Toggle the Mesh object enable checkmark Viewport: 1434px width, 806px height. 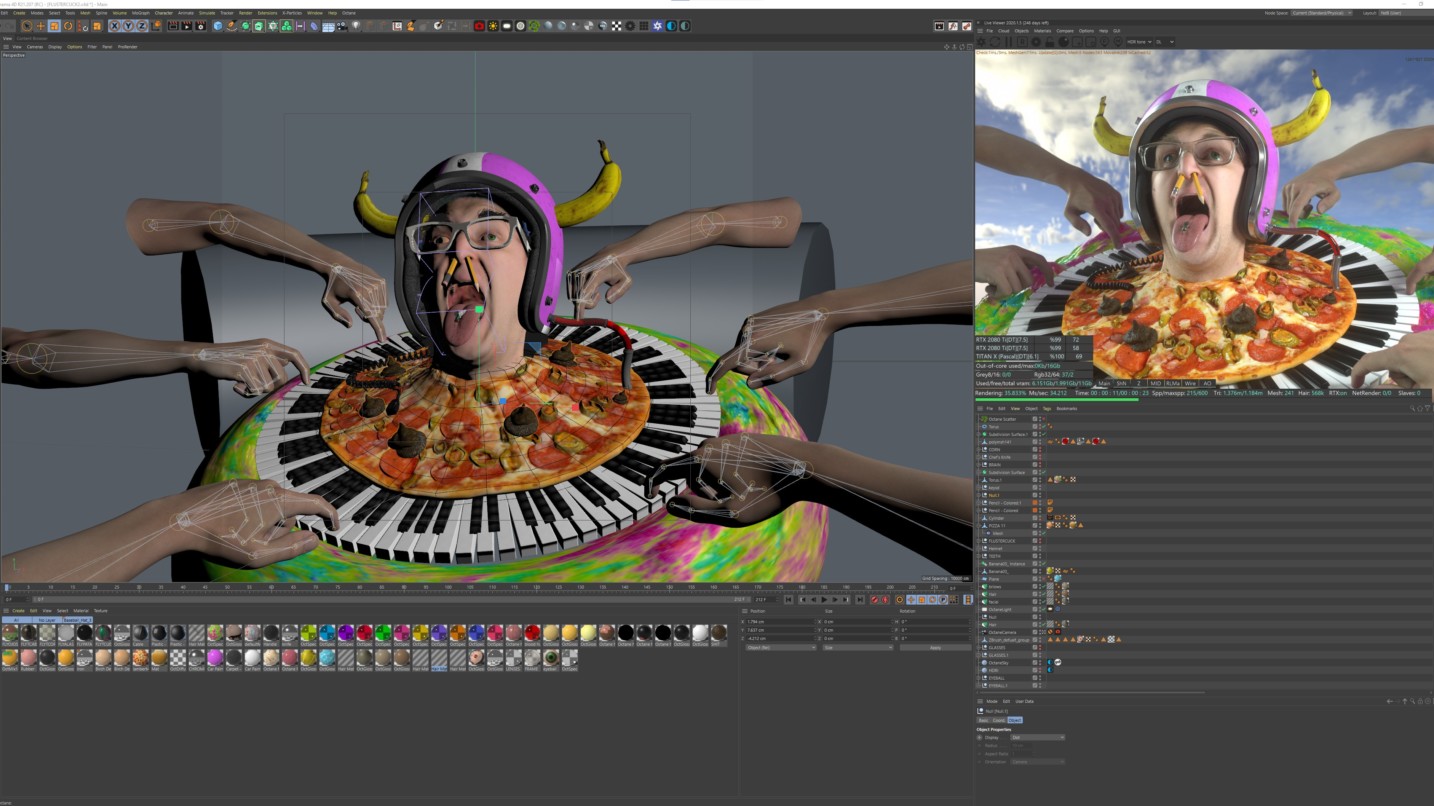click(1044, 533)
